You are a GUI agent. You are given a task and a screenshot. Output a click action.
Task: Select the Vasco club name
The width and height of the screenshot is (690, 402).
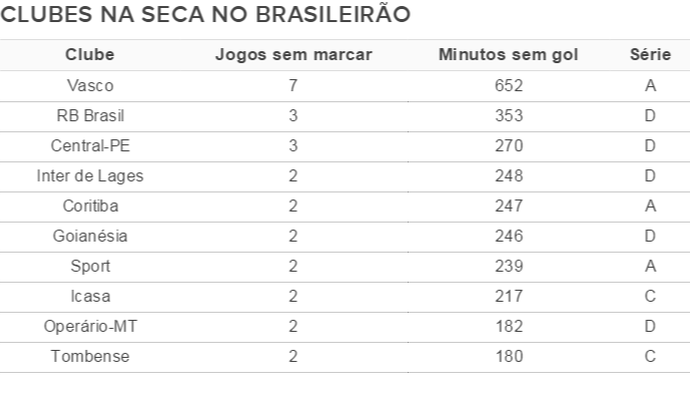click(x=90, y=86)
